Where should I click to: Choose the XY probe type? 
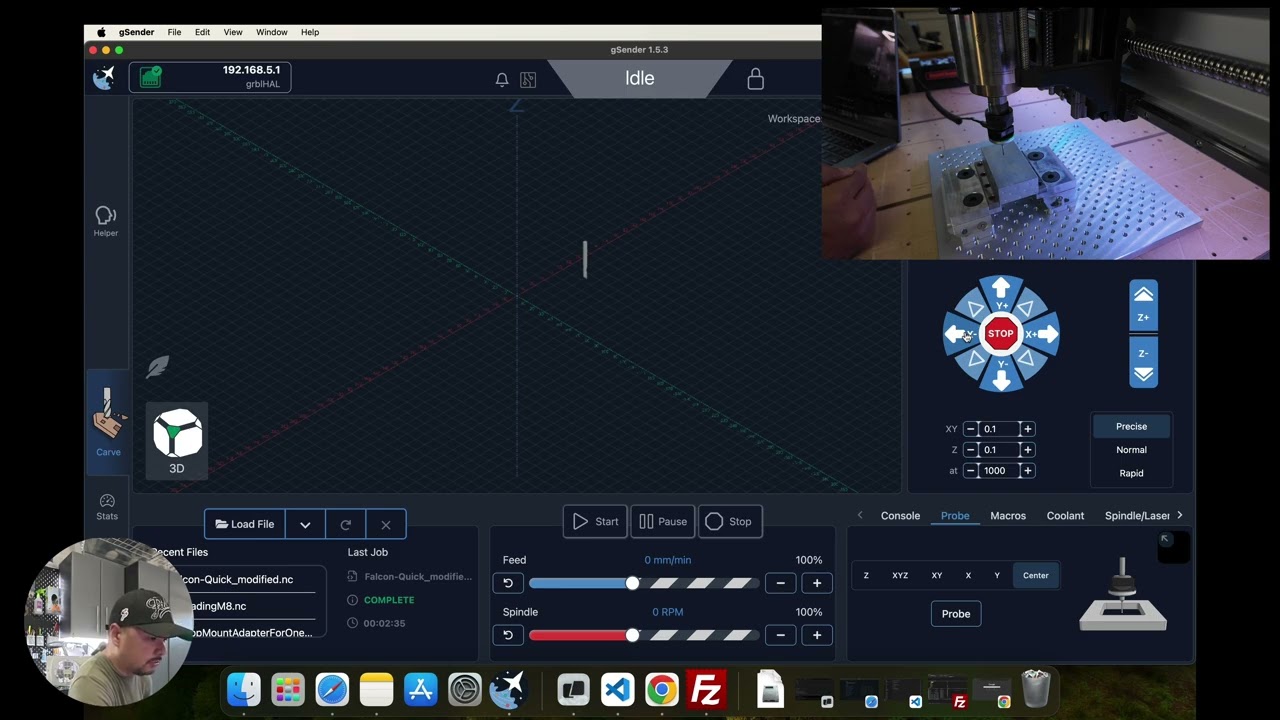click(x=937, y=575)
